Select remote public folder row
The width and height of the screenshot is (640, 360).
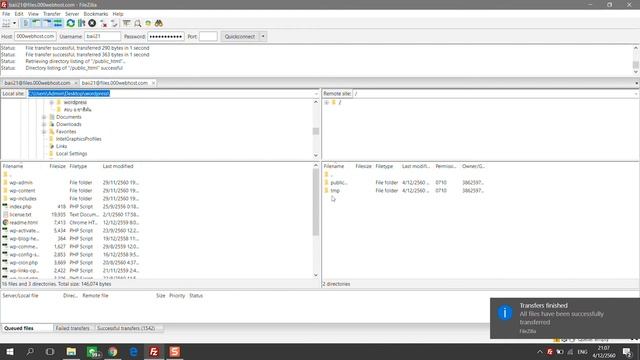pos(404,182)
